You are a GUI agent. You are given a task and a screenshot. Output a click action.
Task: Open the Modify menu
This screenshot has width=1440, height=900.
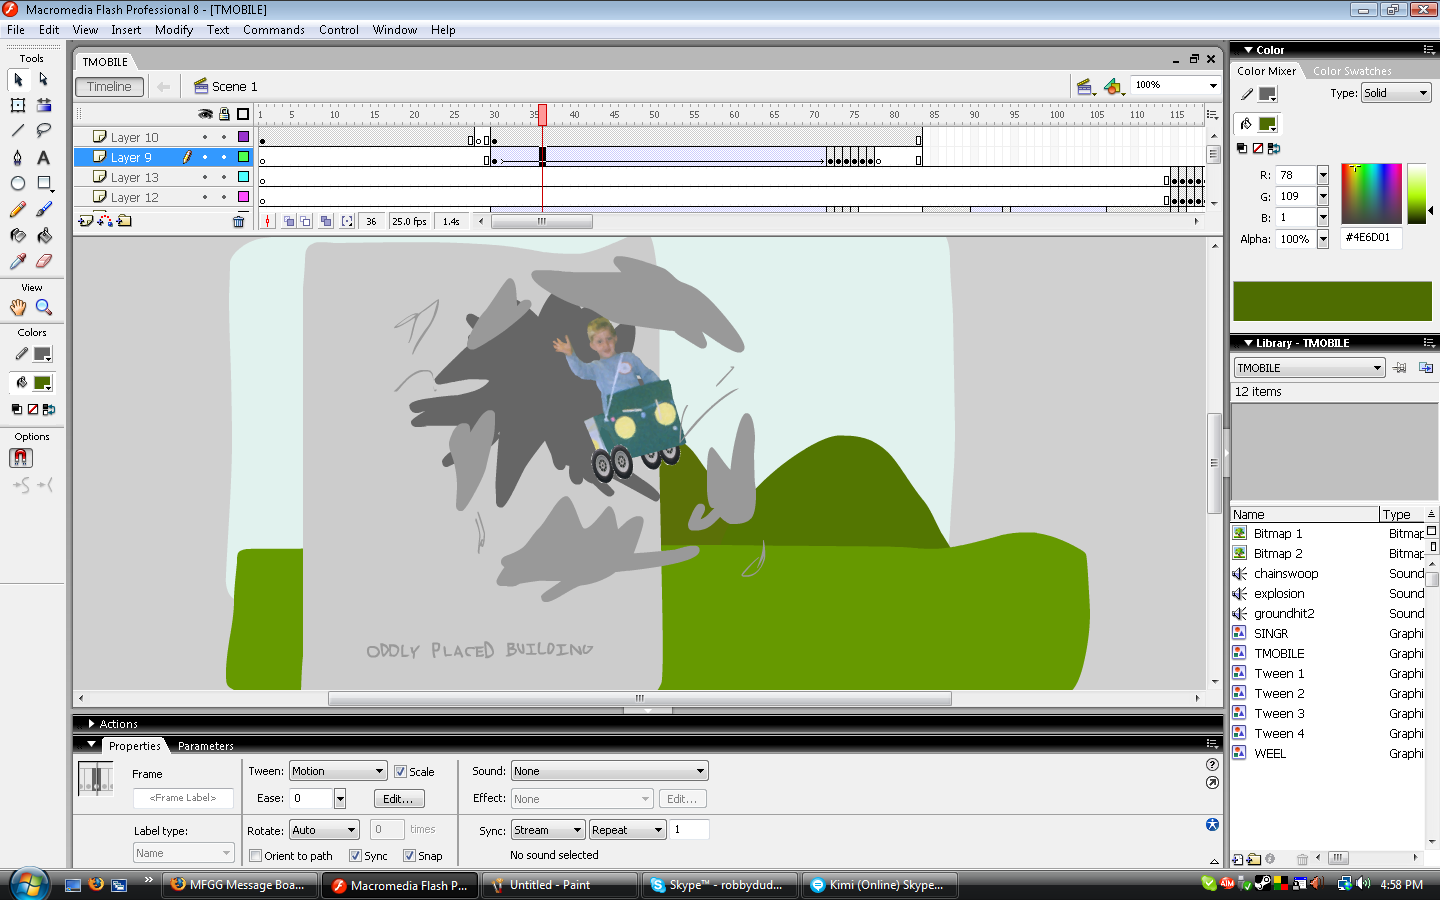click(173, 30)
